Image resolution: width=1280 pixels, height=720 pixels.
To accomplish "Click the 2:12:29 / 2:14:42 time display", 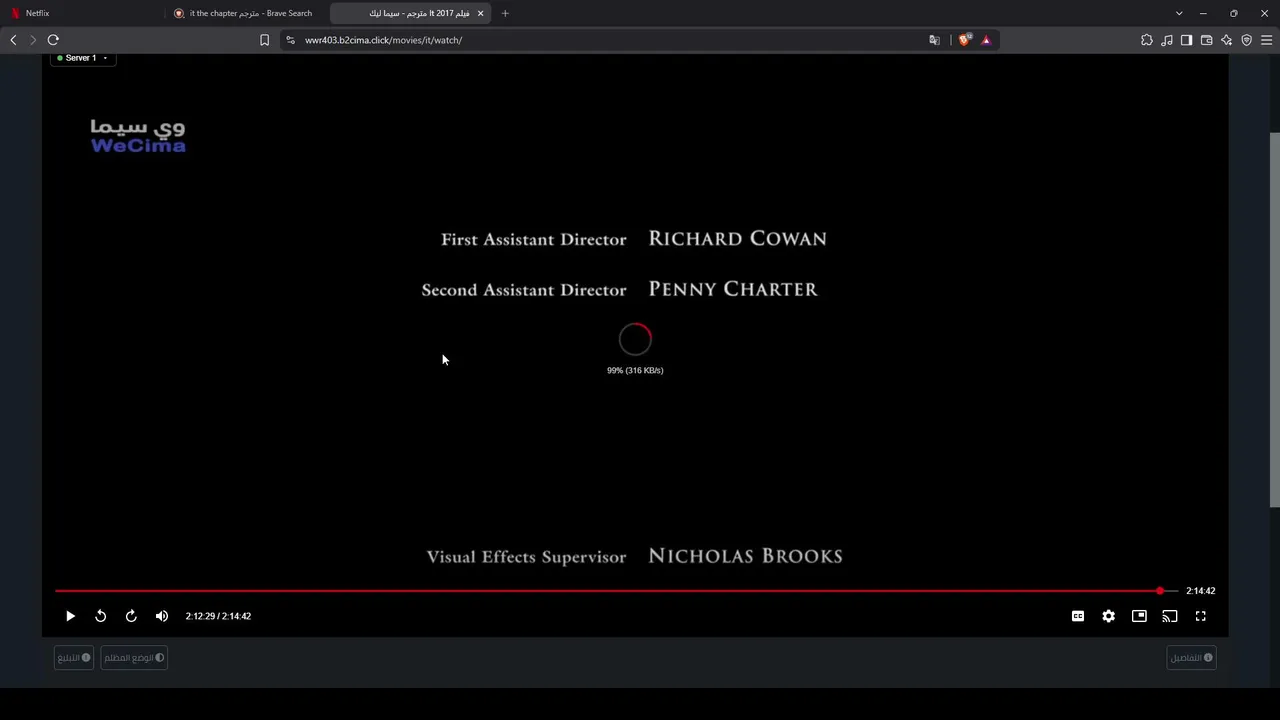I will (218, 616).
